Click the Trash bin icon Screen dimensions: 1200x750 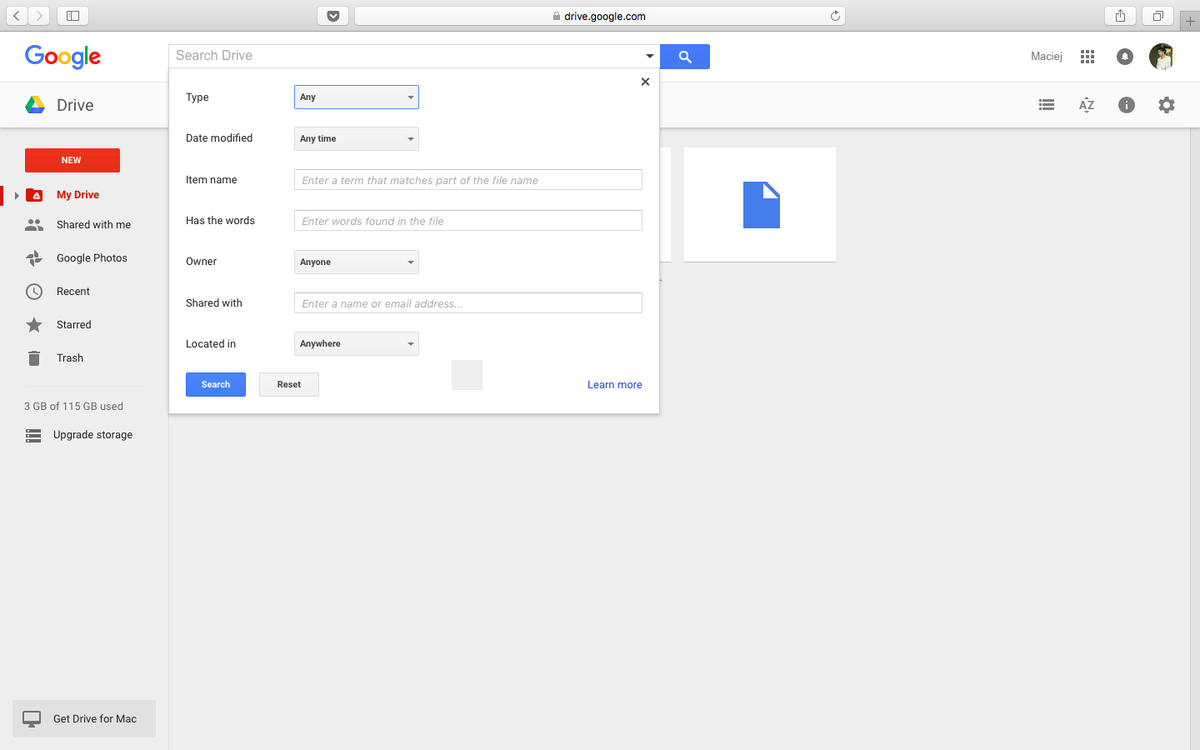point(35,358)
